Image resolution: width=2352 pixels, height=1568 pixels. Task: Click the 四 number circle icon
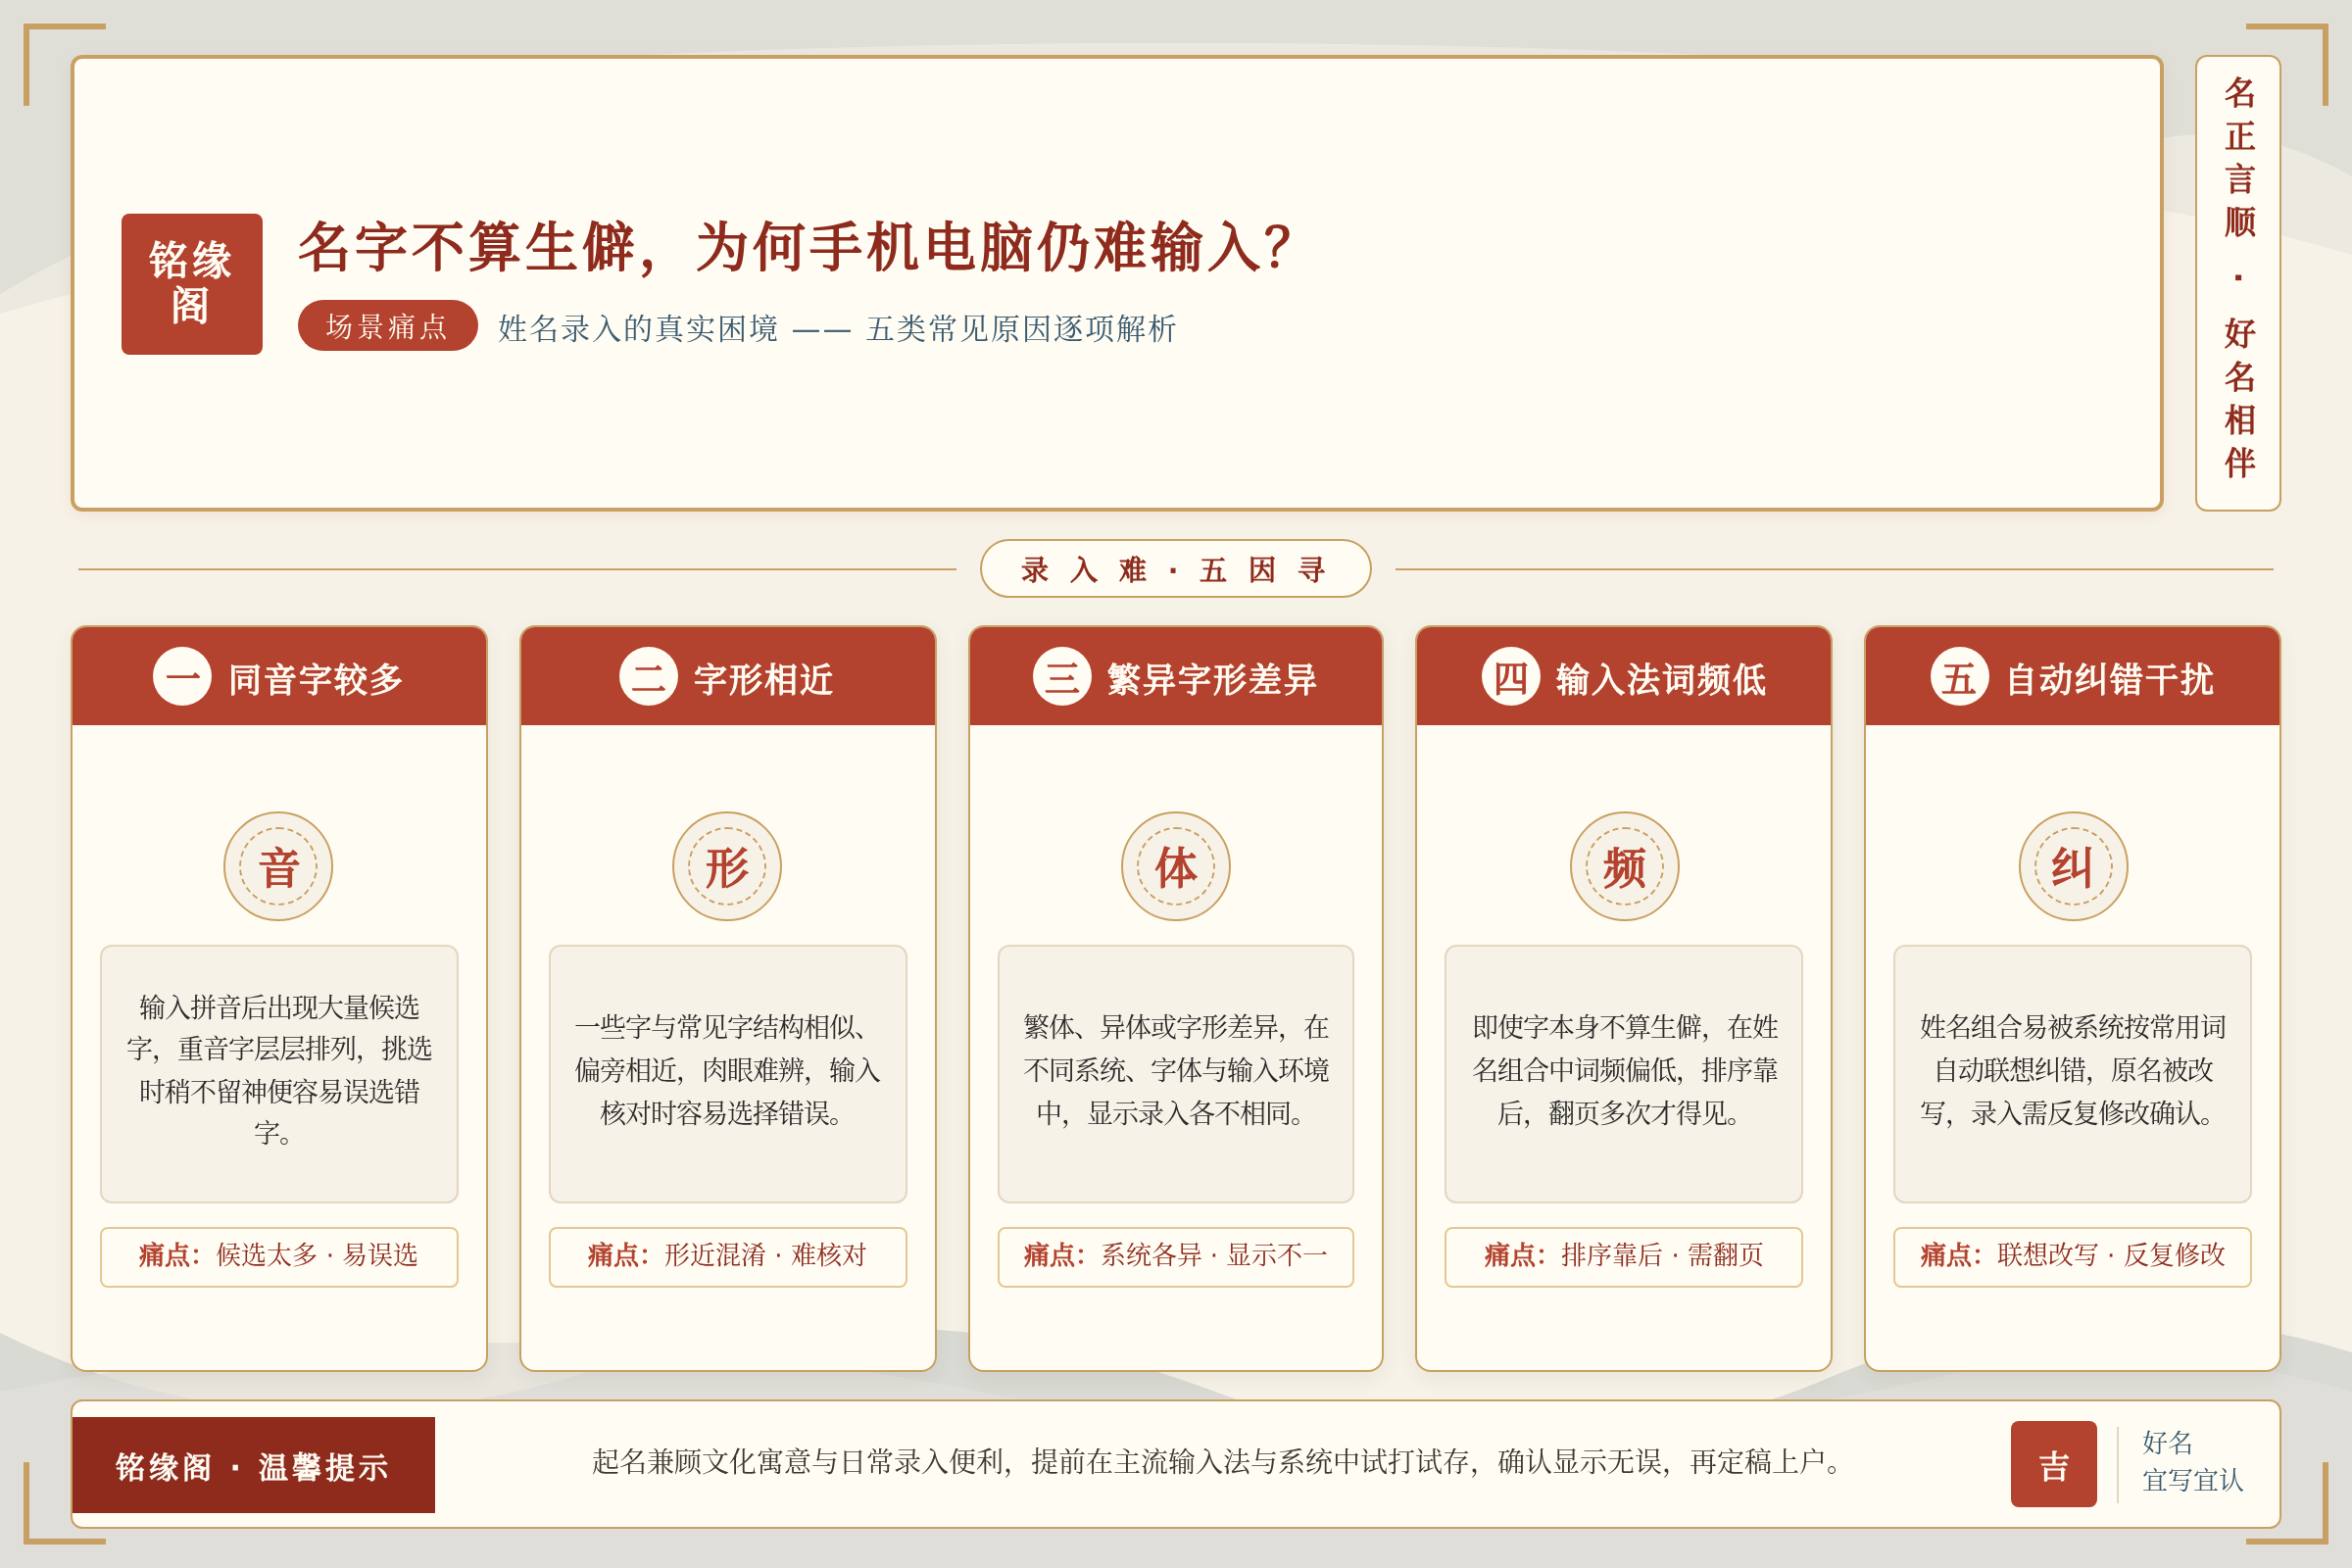[1511, 677]
